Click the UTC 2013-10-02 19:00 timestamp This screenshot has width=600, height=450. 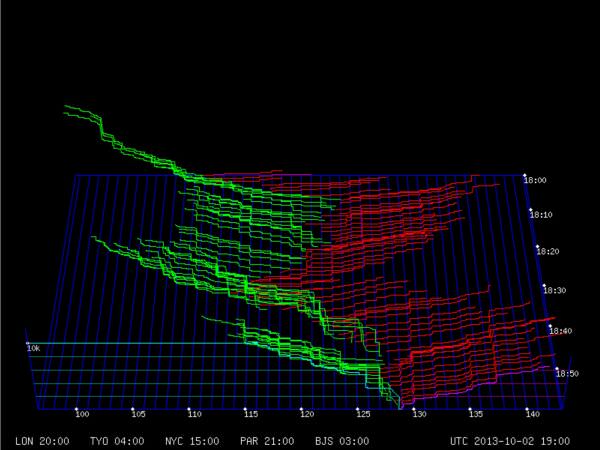pyautogui.click(x=510, y=441)
